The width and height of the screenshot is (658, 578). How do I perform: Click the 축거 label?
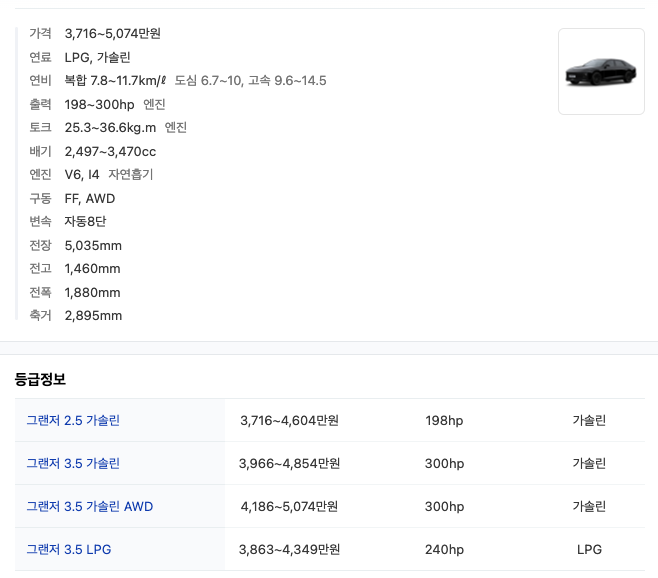point(40,316)
